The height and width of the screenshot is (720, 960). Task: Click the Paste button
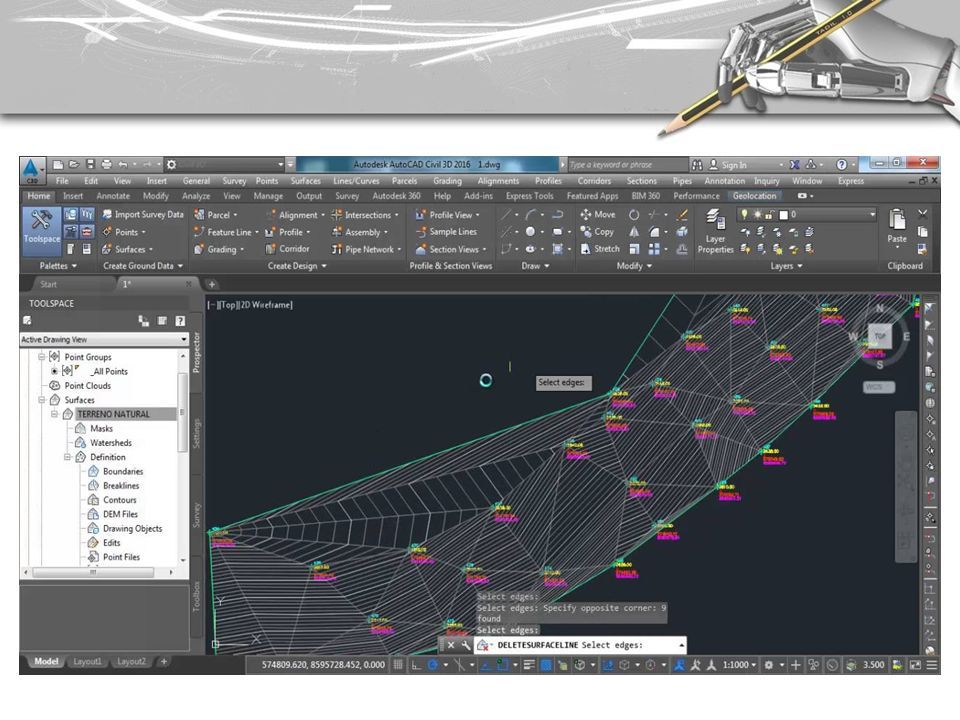pyautogui.click(x=897, y=227)
